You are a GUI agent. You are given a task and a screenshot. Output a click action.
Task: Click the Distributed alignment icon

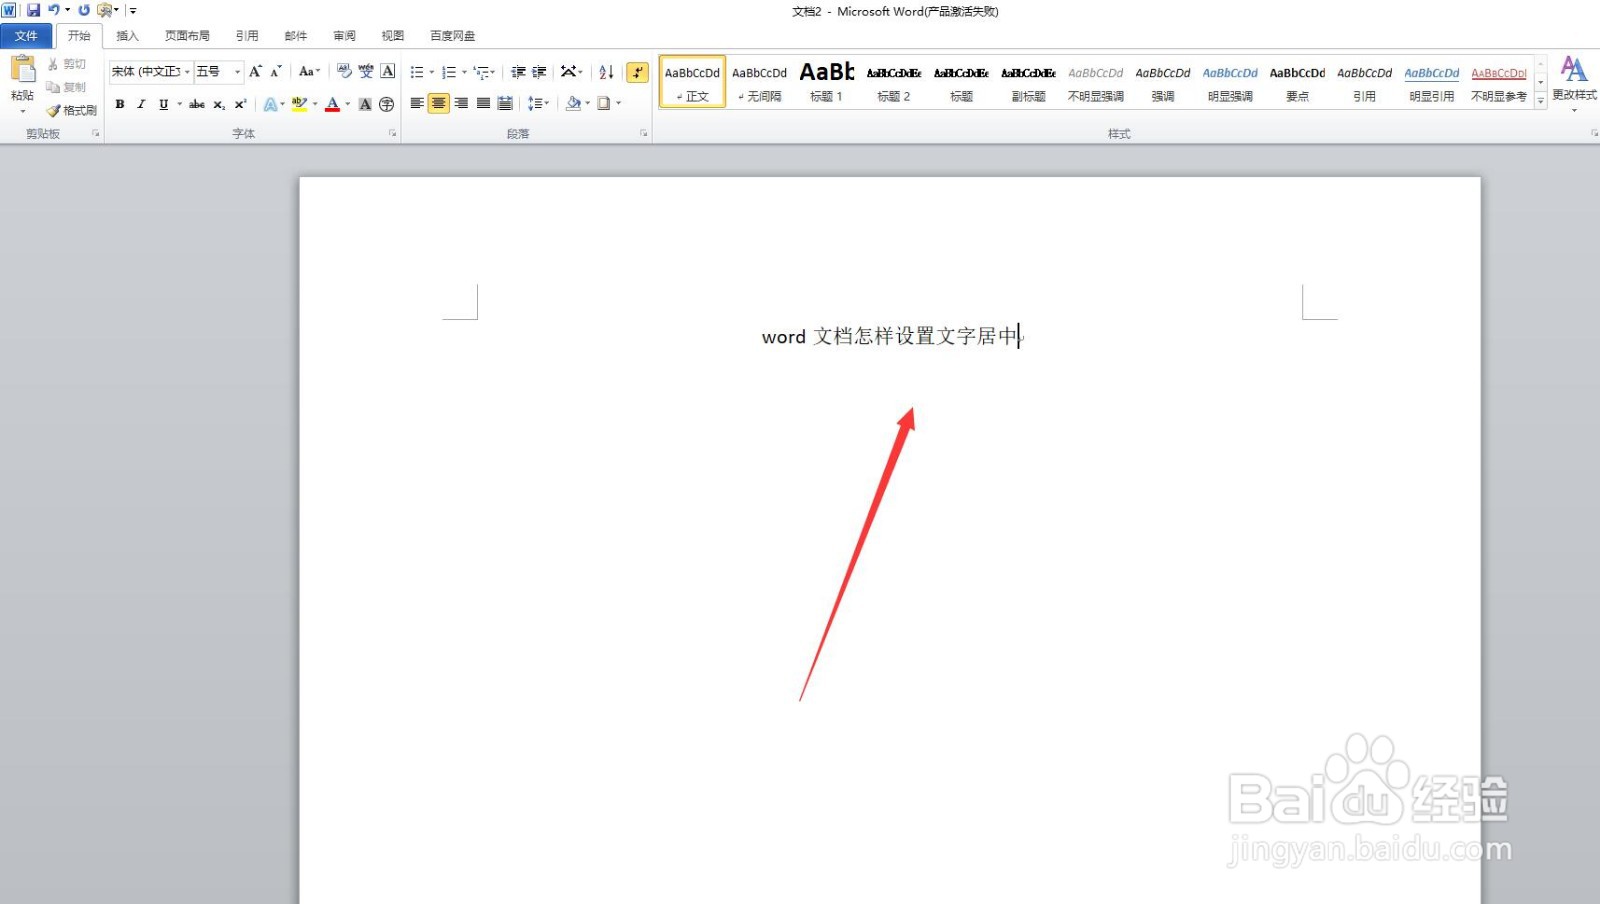(x=505, y=103)
